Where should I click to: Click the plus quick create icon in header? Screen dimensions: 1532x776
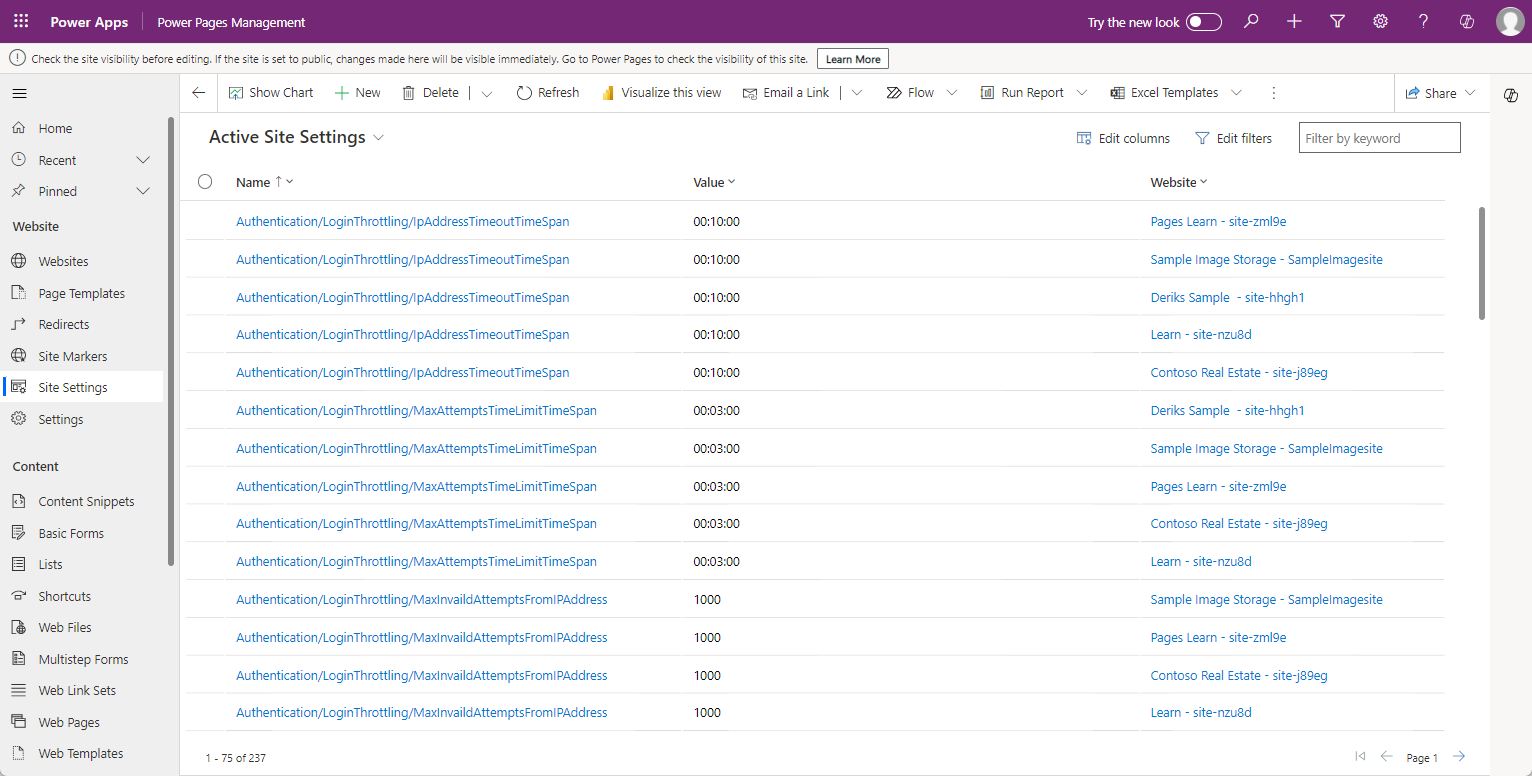tap(1294, 22)
